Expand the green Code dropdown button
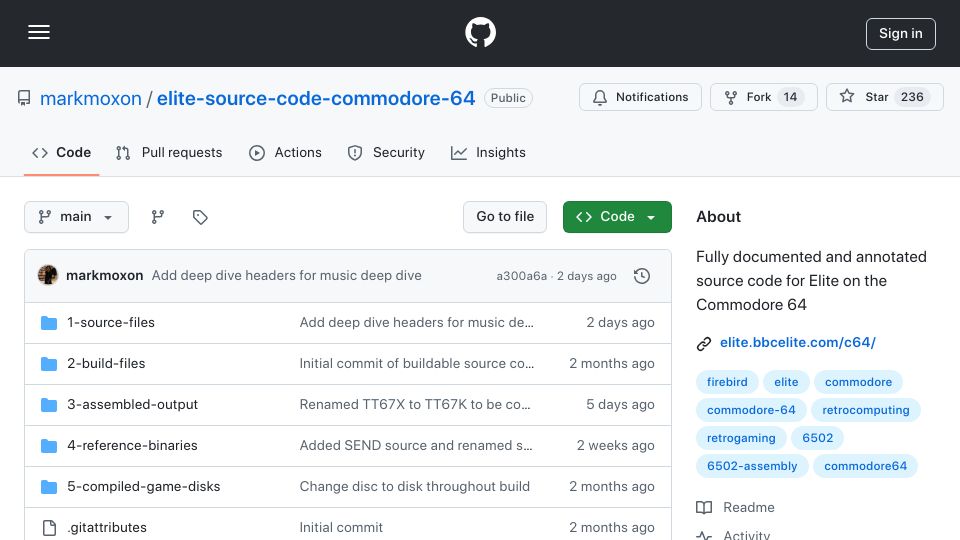Screen dimensions: 960x540 pos(617,217)
